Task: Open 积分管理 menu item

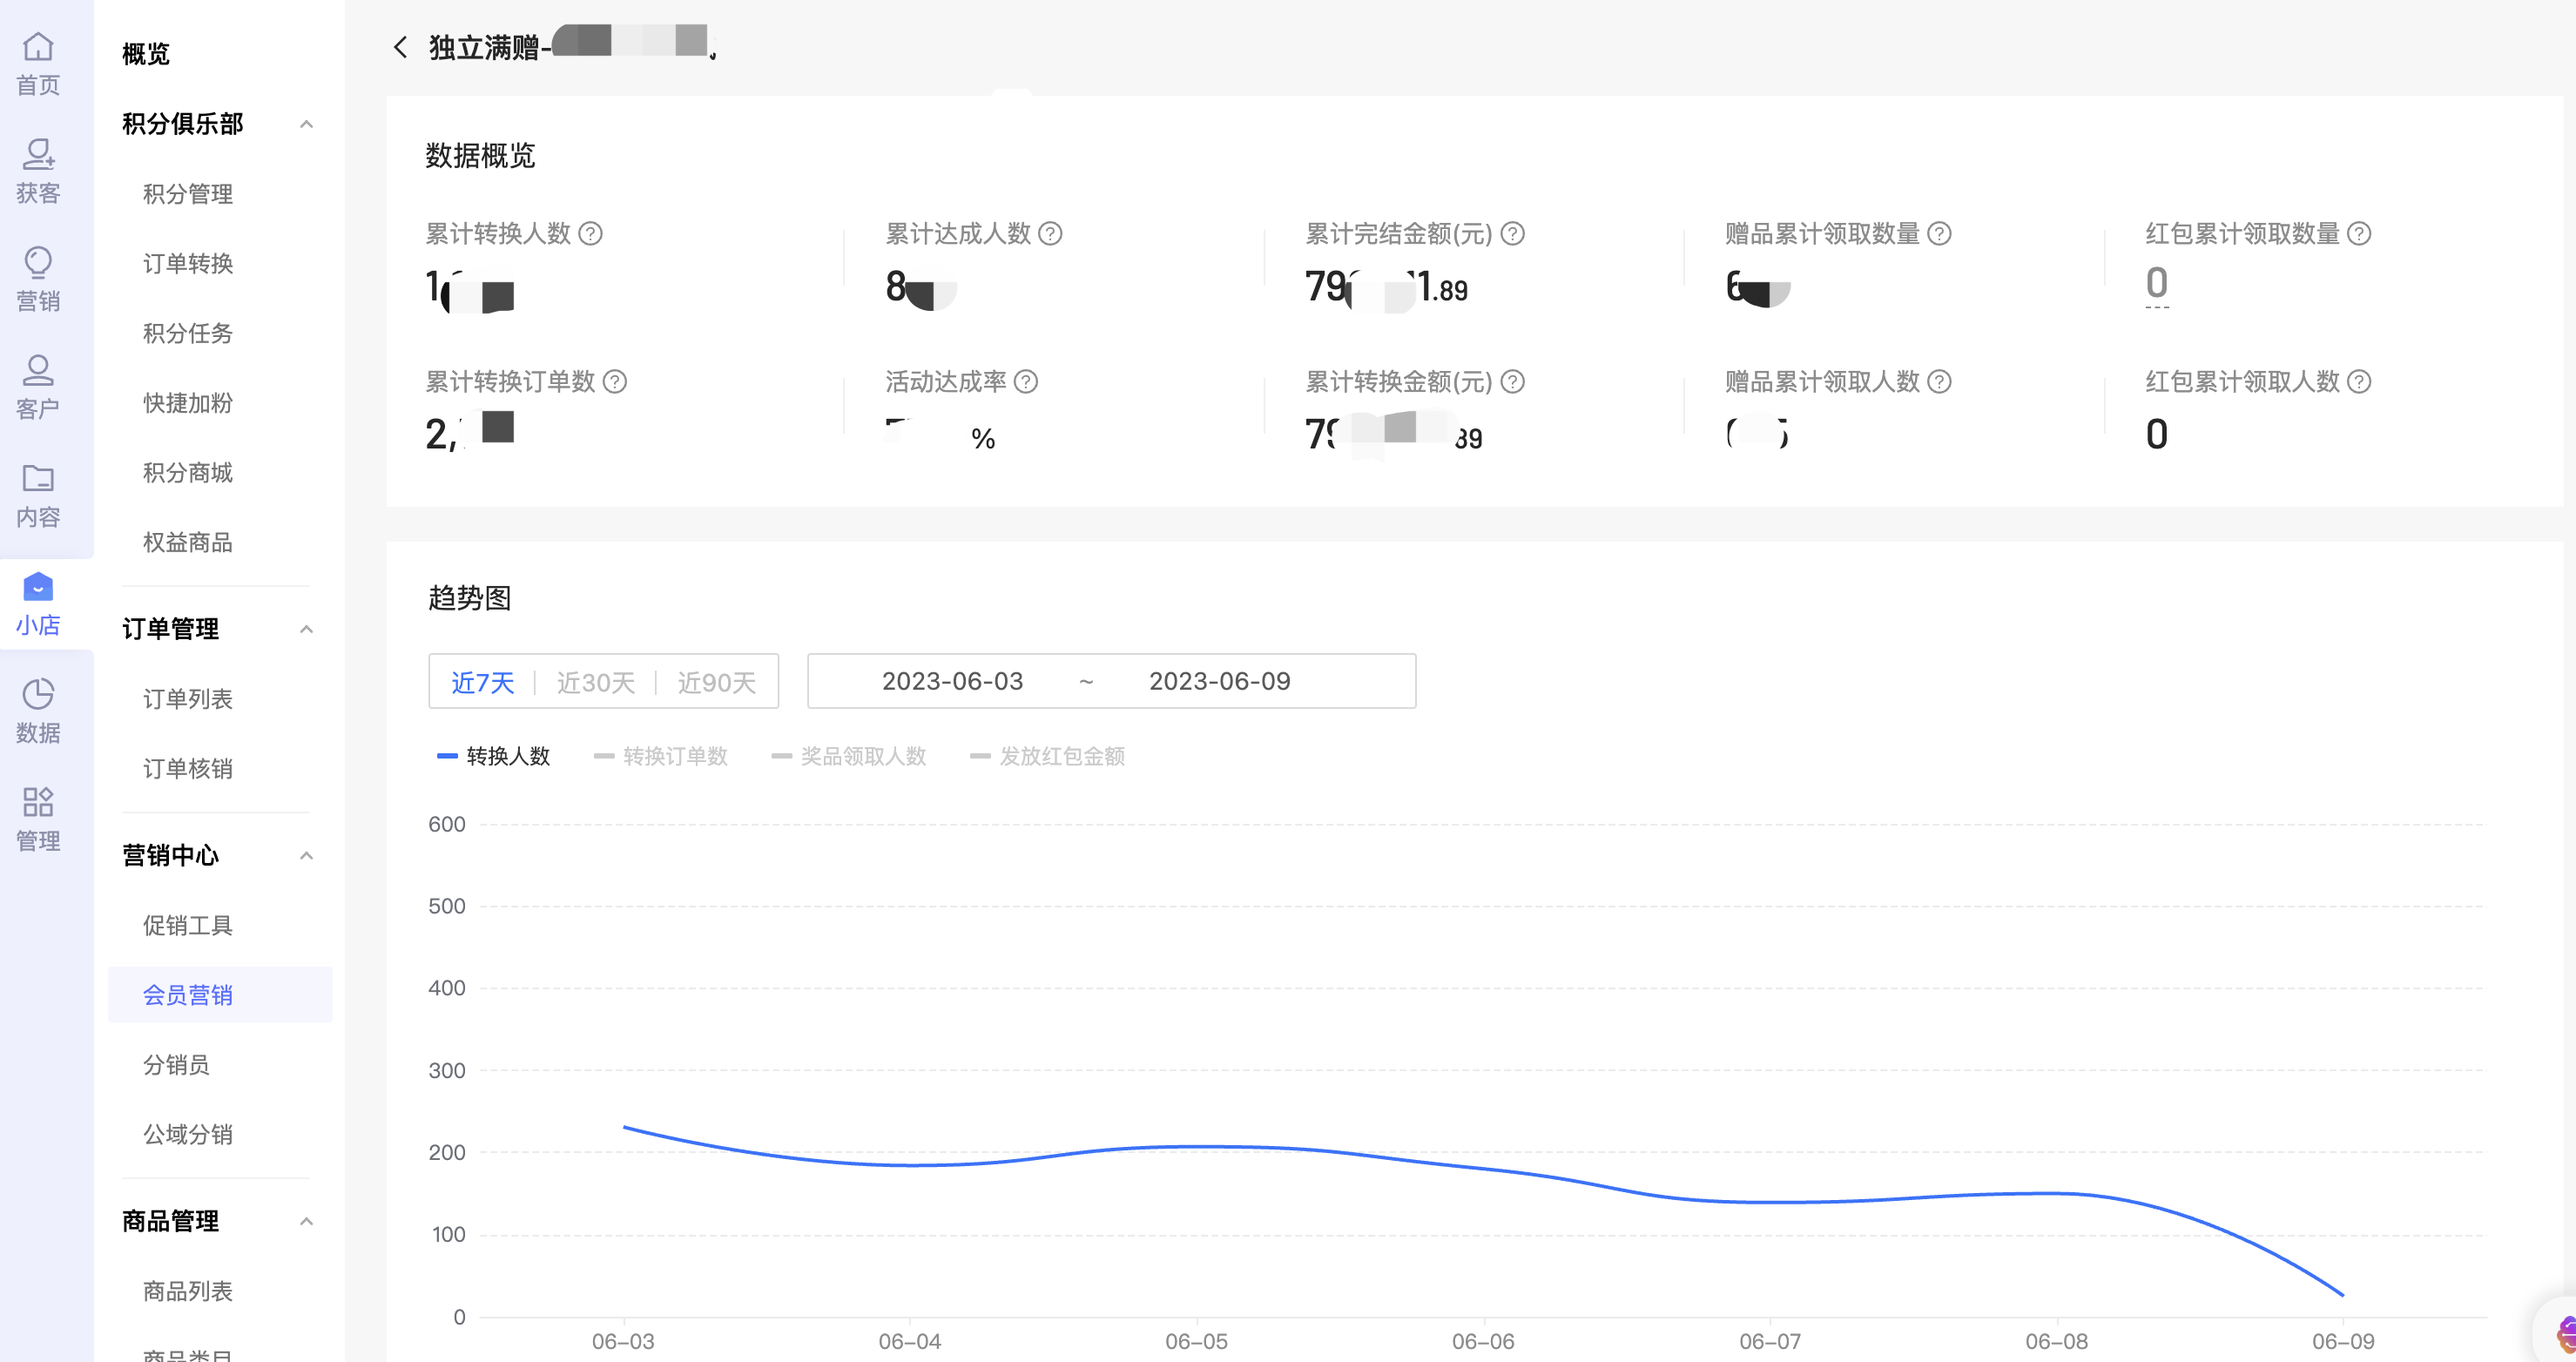Action: pyautogui.click(x=188, y=194)
